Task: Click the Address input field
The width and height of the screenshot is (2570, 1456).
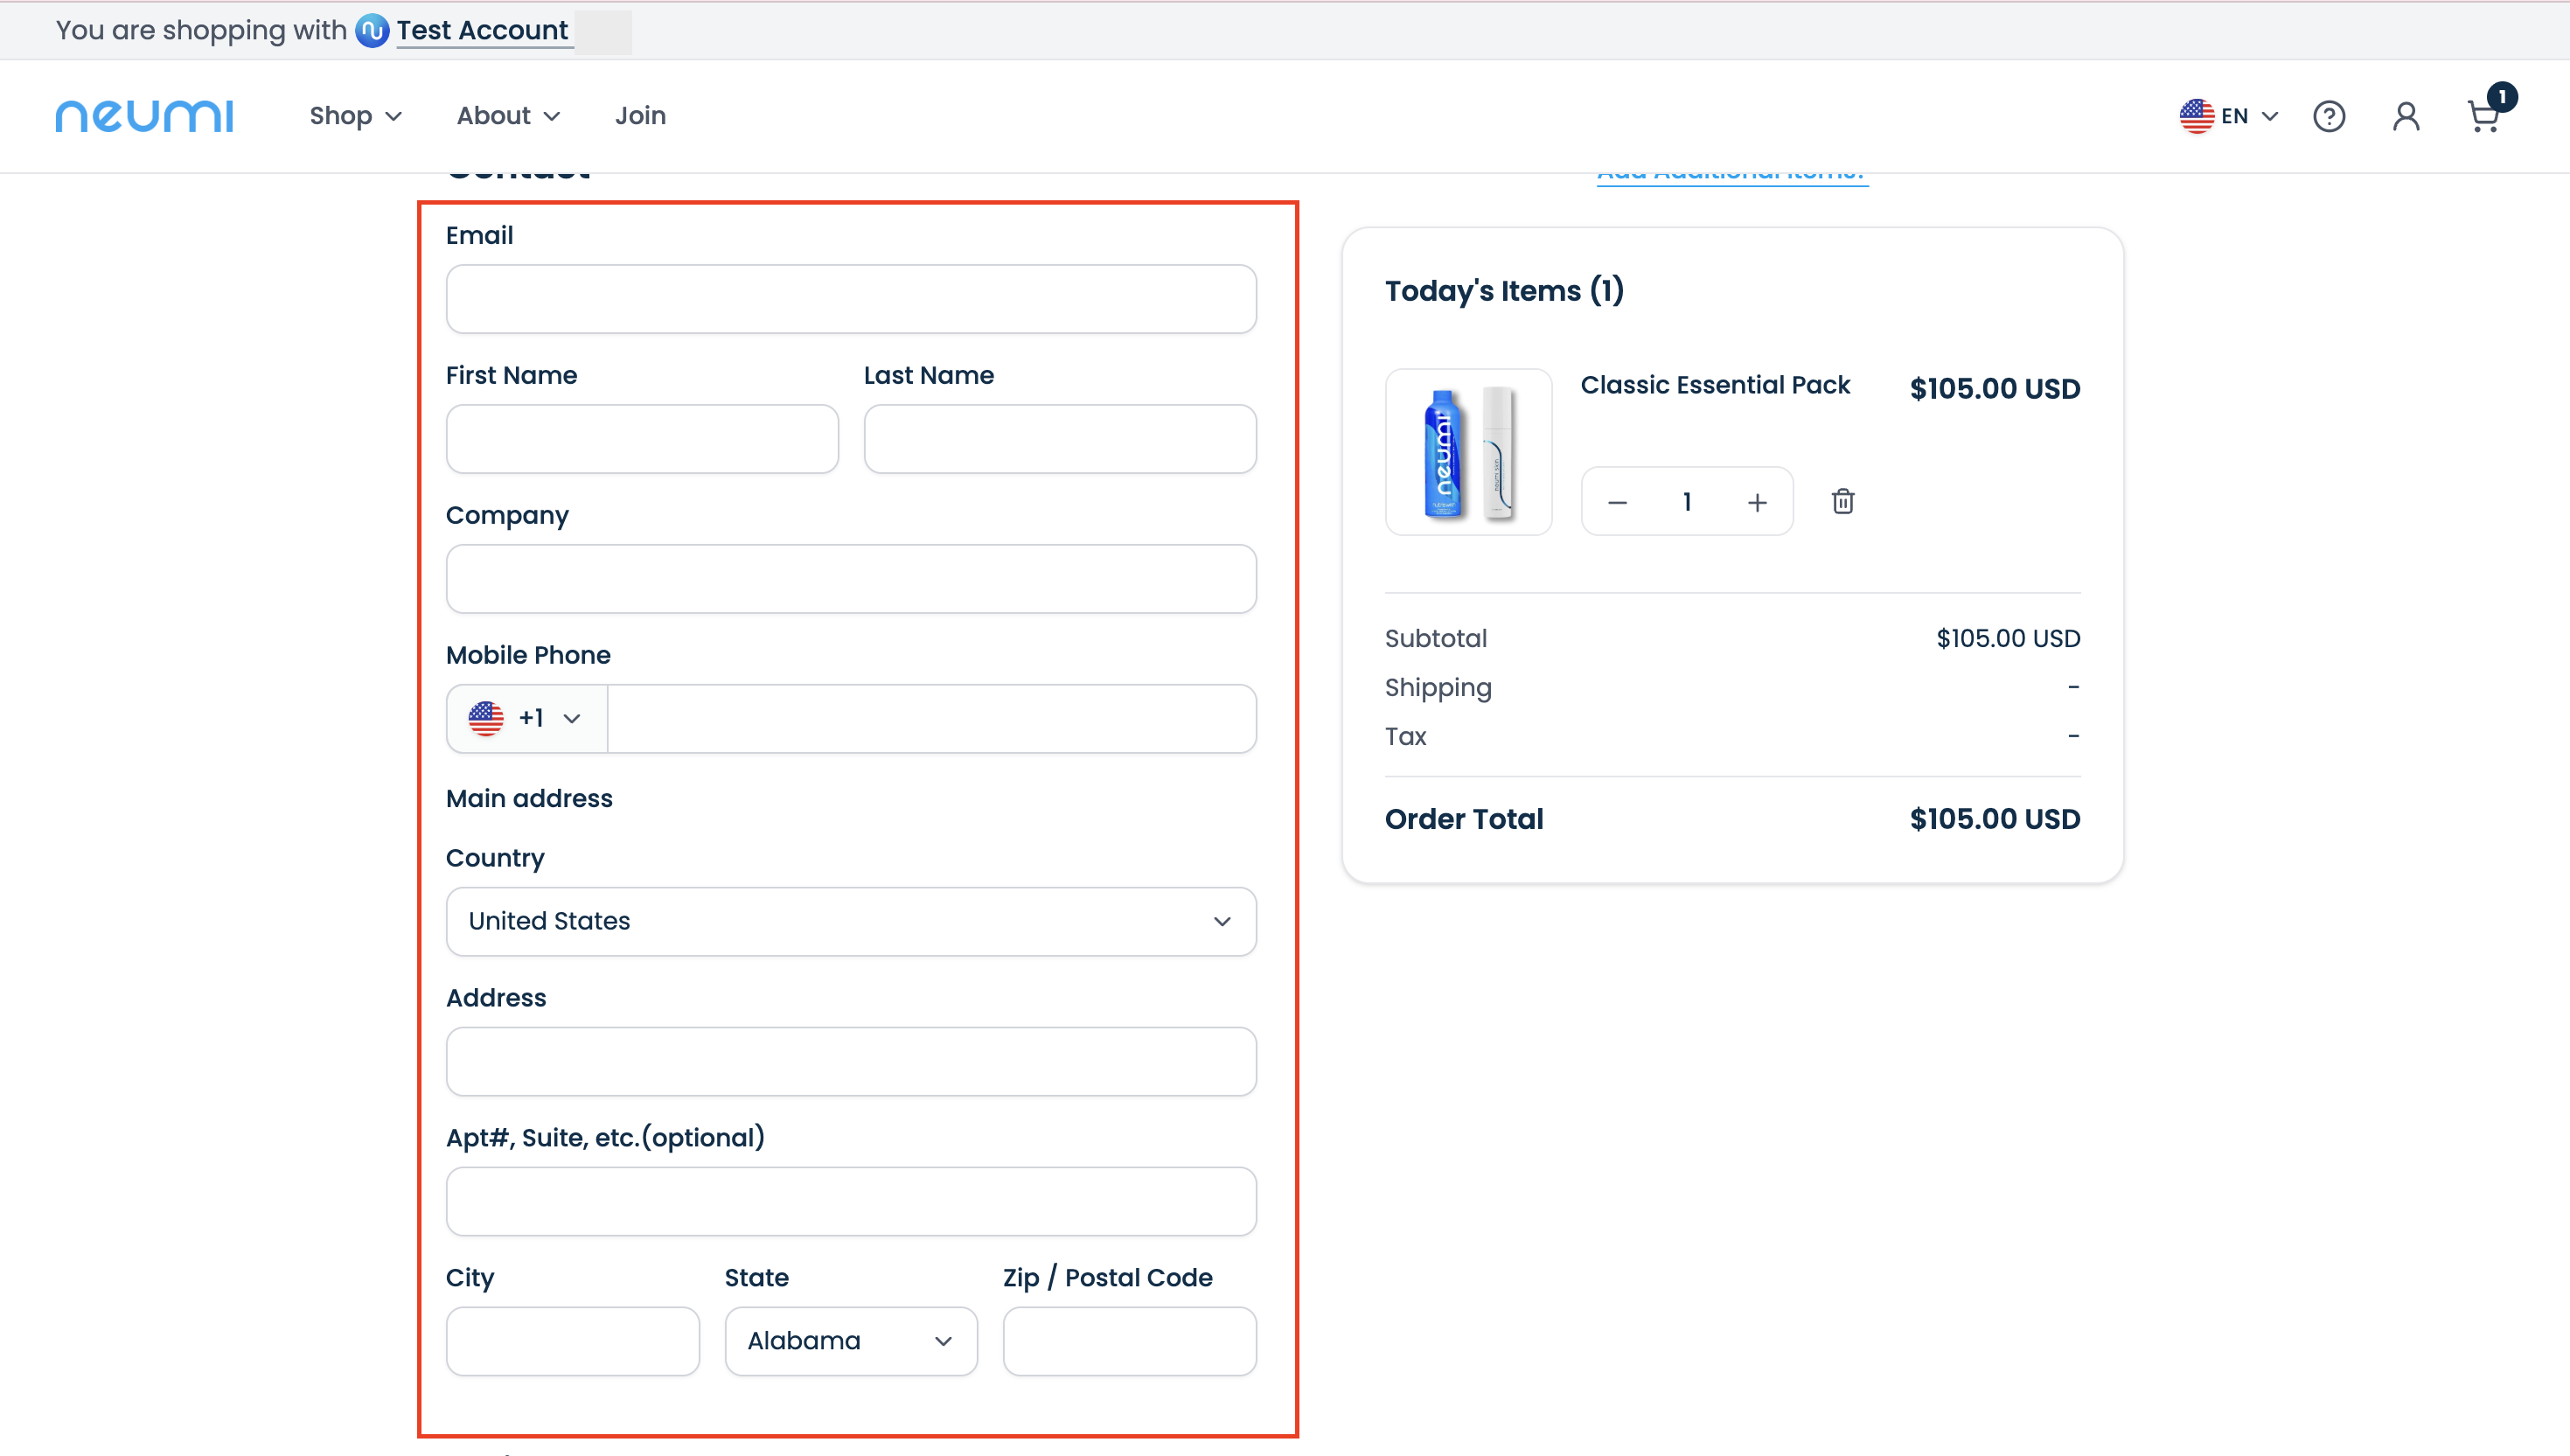Action: (851, 1061)
